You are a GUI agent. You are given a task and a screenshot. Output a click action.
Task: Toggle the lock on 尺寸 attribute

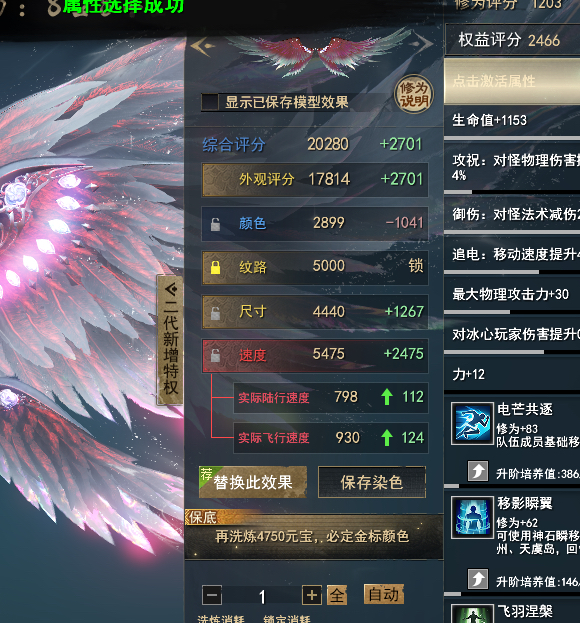click(215, 313)
